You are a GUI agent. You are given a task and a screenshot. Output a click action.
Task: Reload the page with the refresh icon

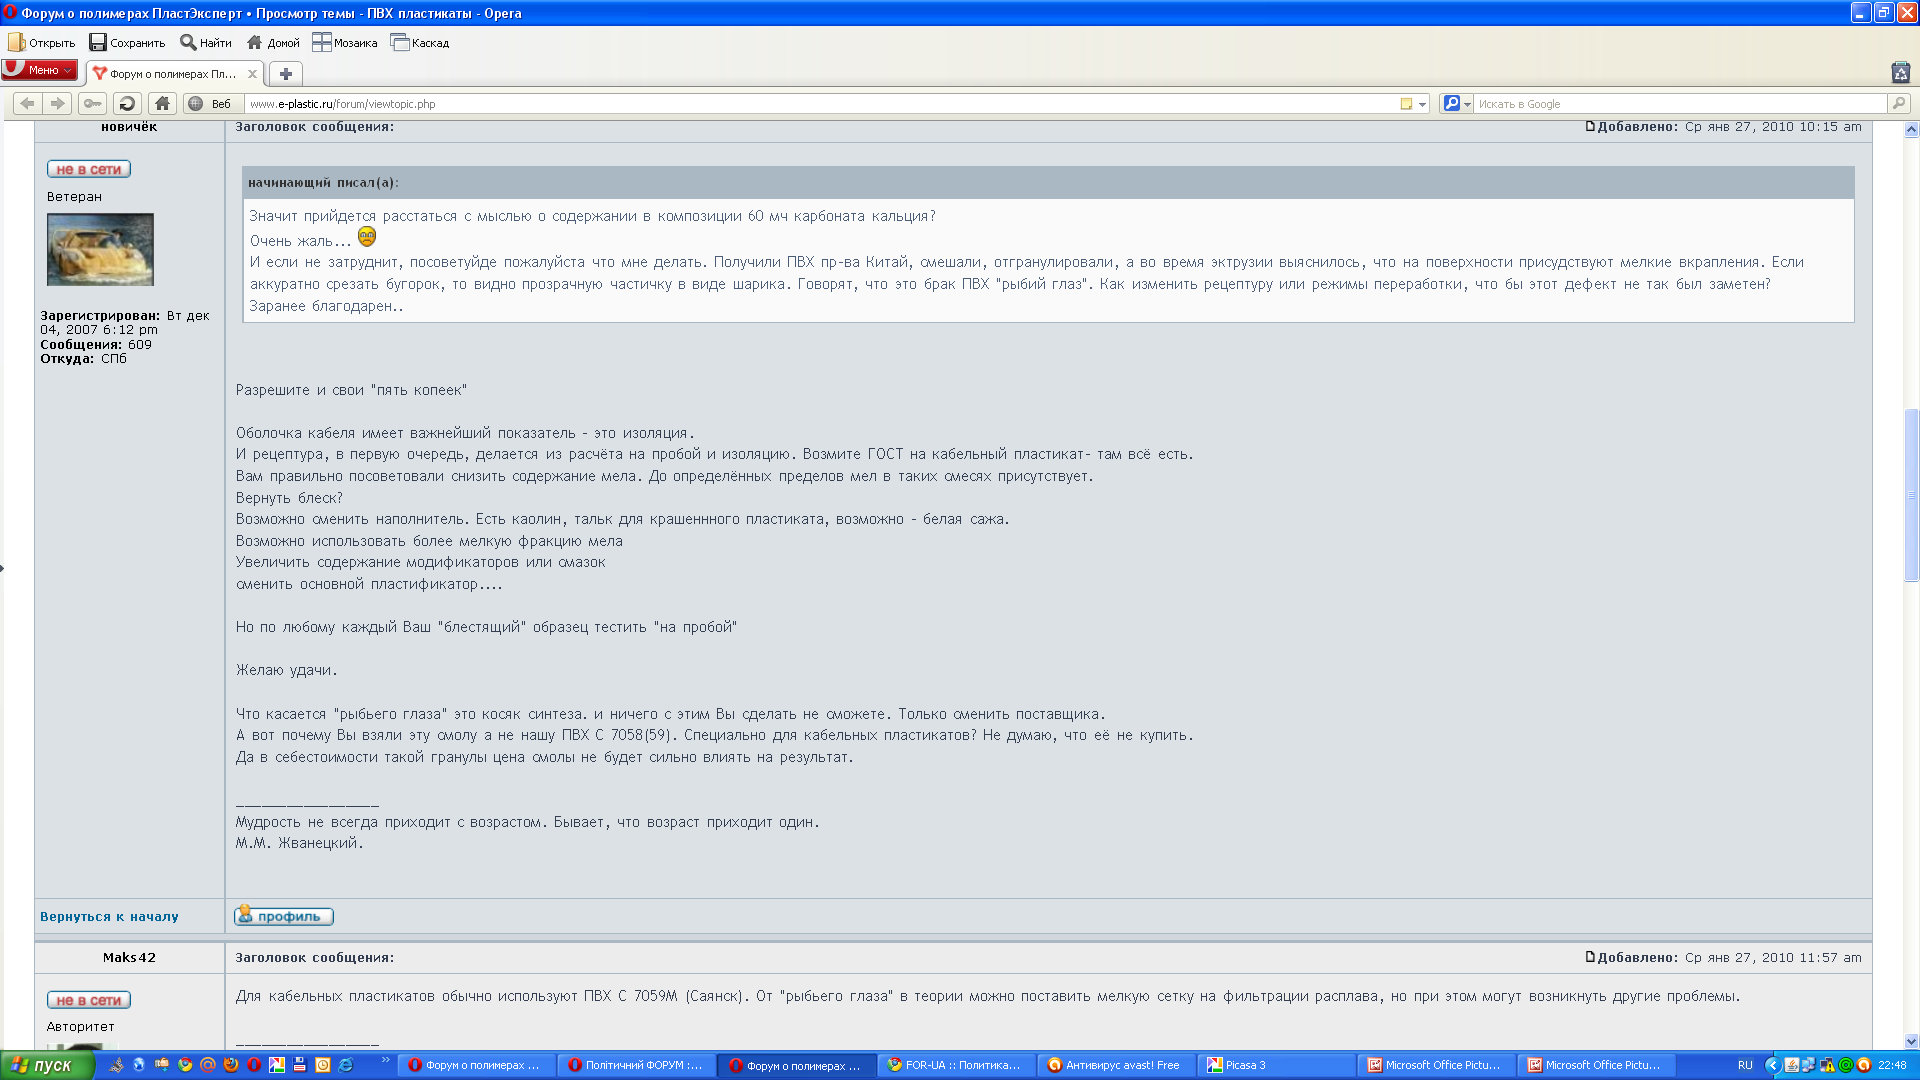[127, 103]
